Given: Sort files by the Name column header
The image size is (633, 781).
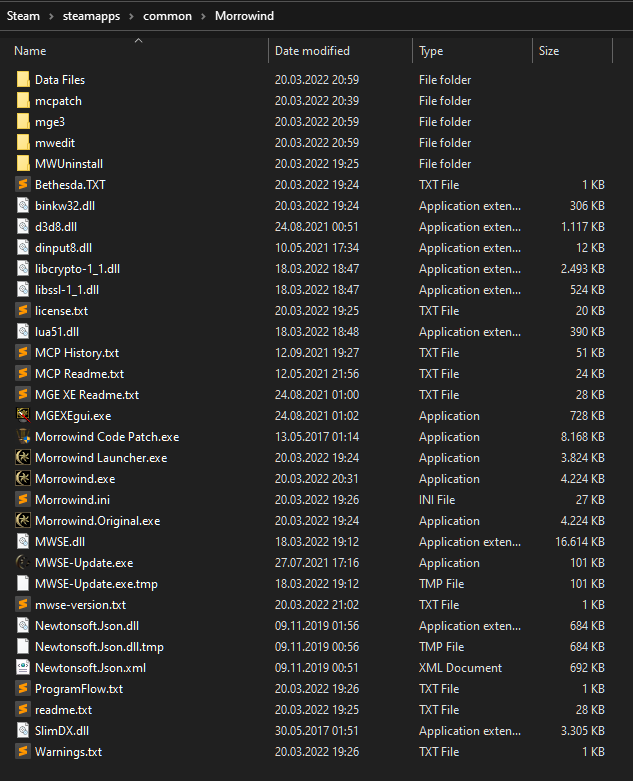Looking at the screenshot, I should [x=30, y=51].
